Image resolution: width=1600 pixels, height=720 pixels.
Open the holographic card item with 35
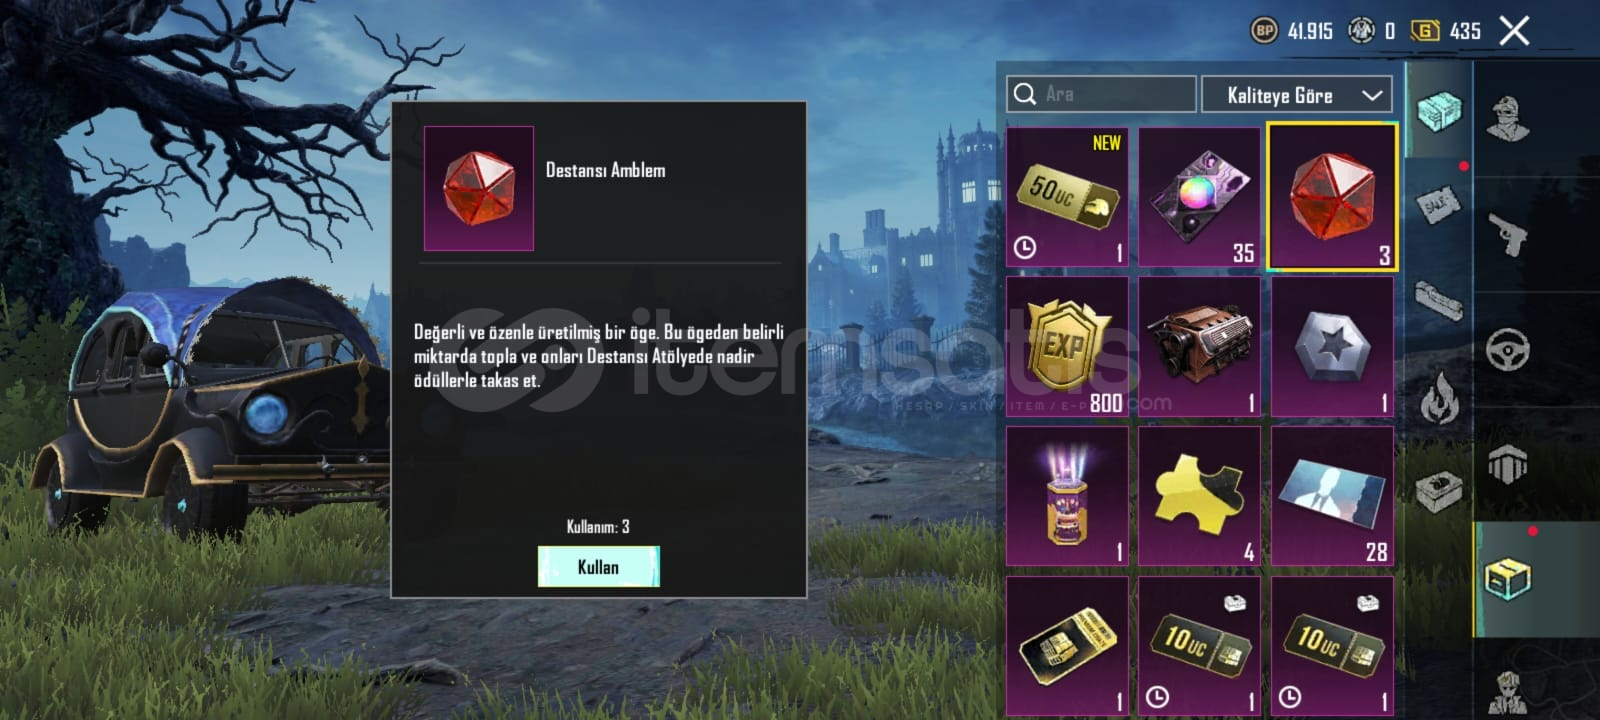coord(1199,196)
